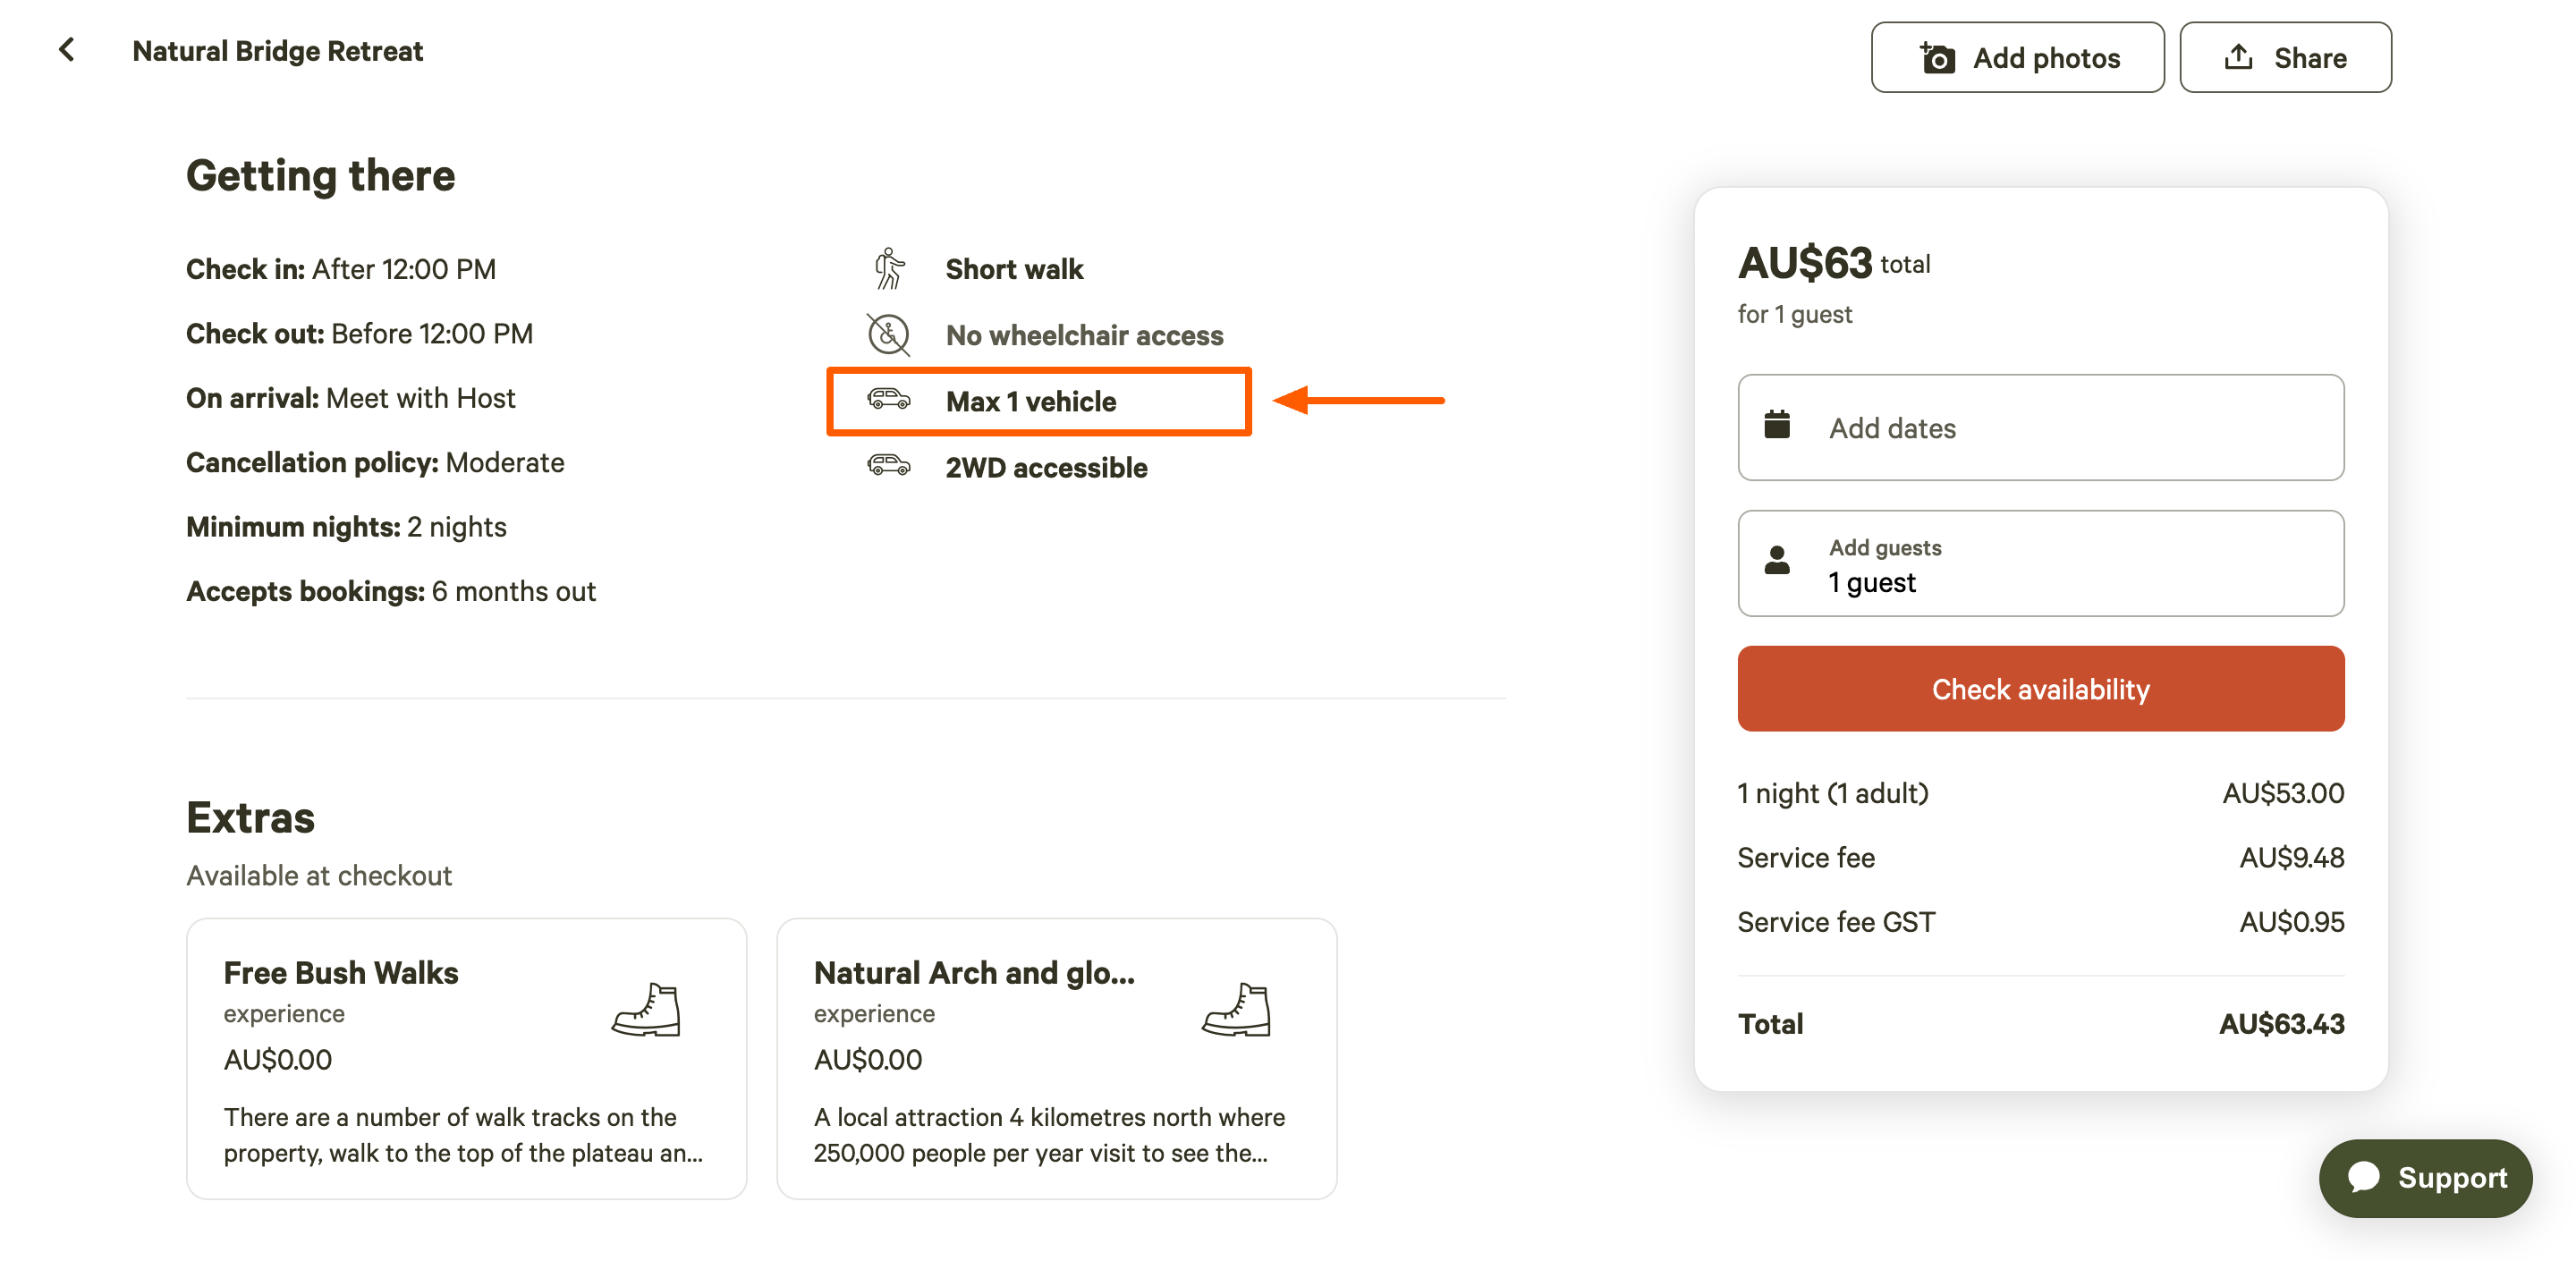Click the Natural Bridge Retreat title

(278, 51)
